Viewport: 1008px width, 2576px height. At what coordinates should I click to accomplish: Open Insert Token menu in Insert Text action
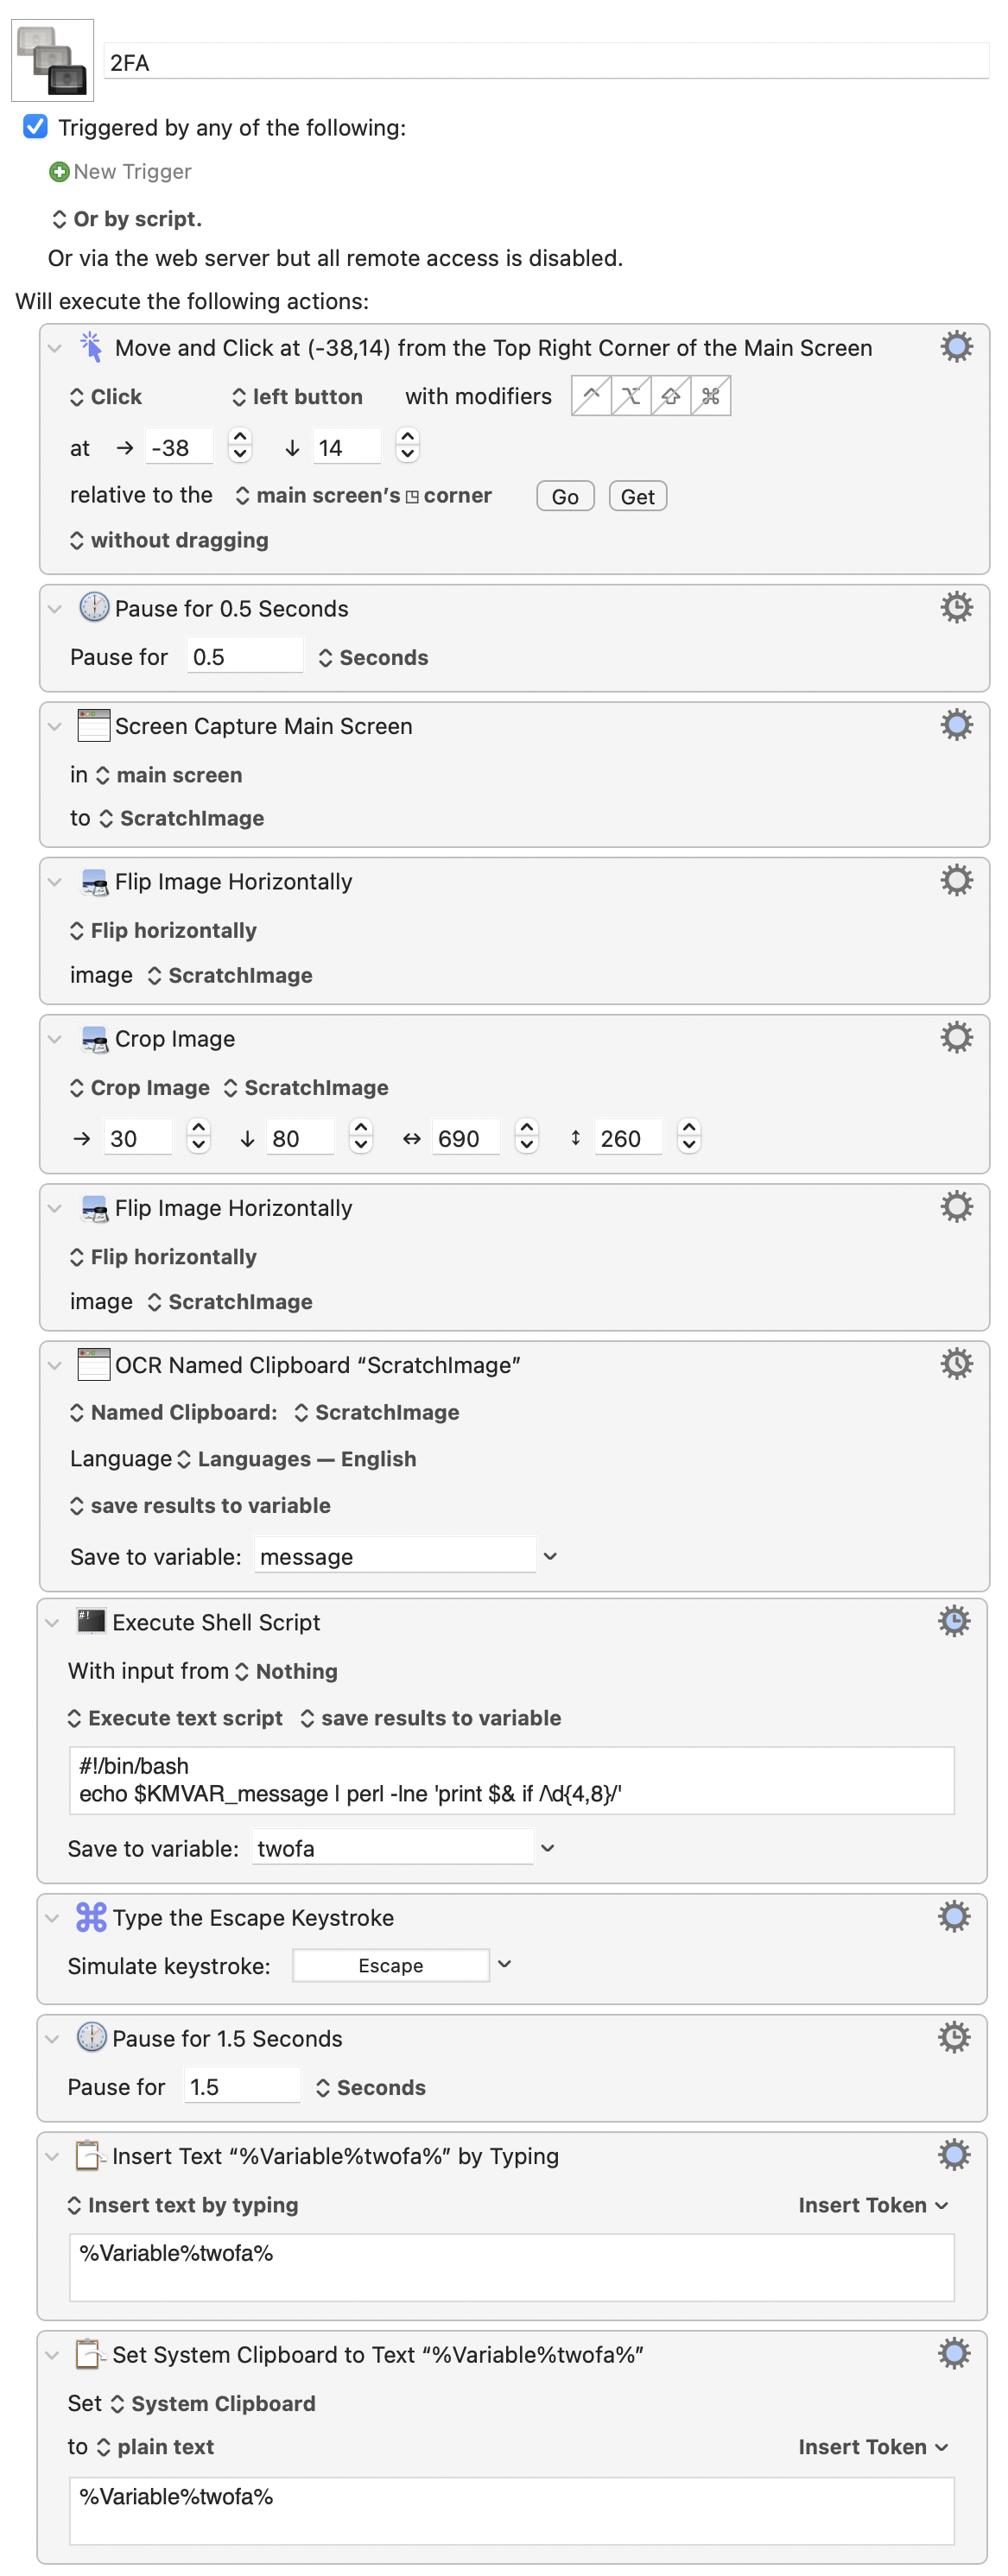coord(872,2204)
